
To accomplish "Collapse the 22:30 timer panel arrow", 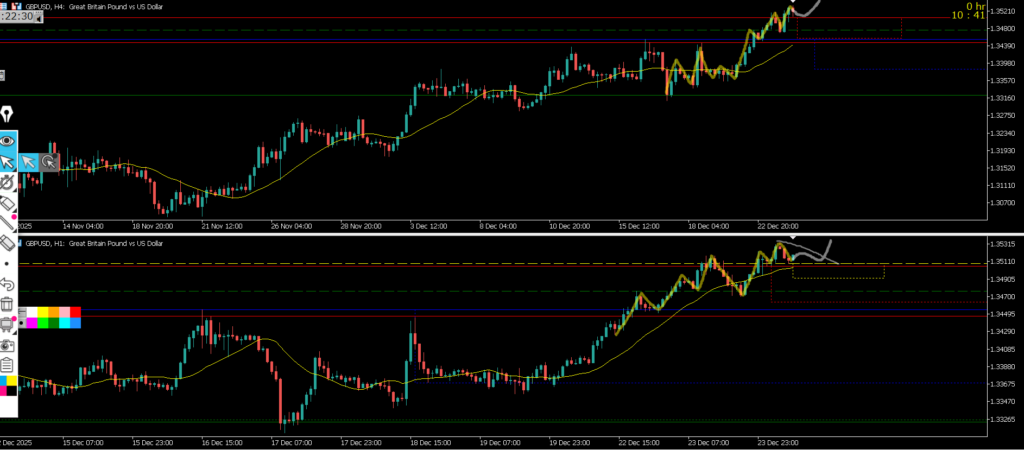I will pyautogui.click(x=4, y=17).
